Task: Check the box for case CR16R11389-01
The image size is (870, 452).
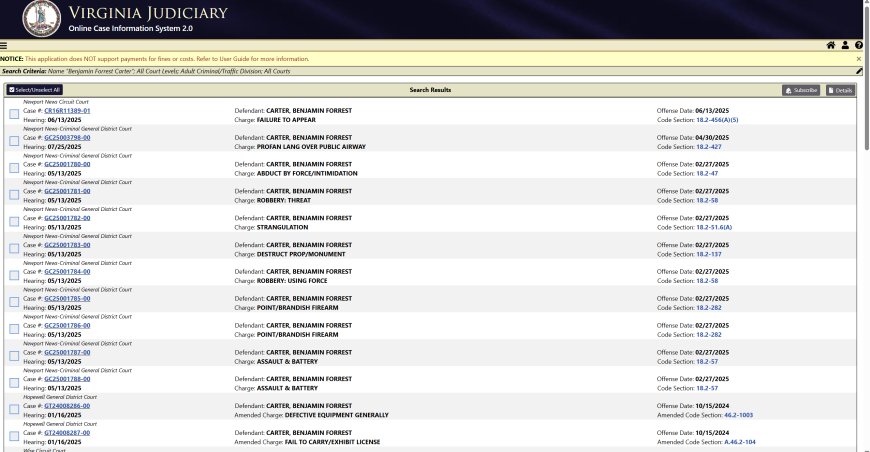Action: point(14,114)
